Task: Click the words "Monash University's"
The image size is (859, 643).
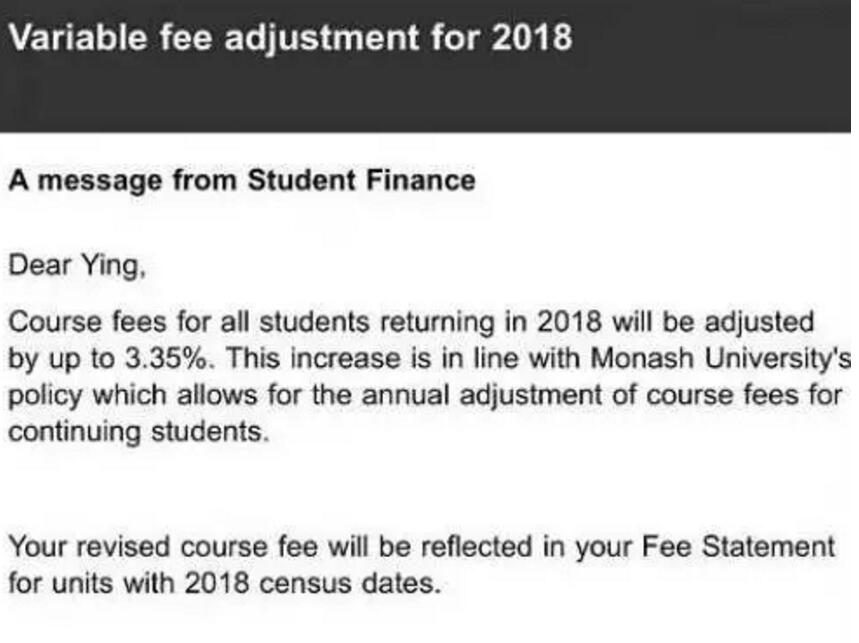Action: point(720,359)
